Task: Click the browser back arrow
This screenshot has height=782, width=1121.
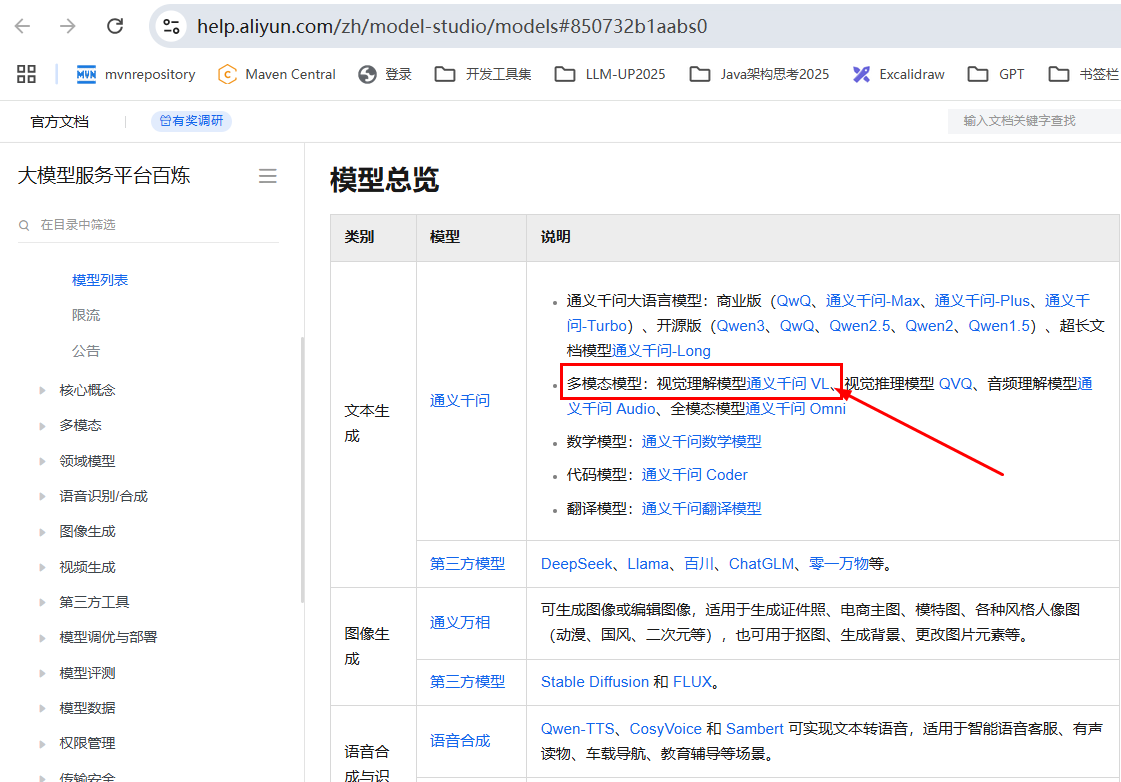Action: 23,26
